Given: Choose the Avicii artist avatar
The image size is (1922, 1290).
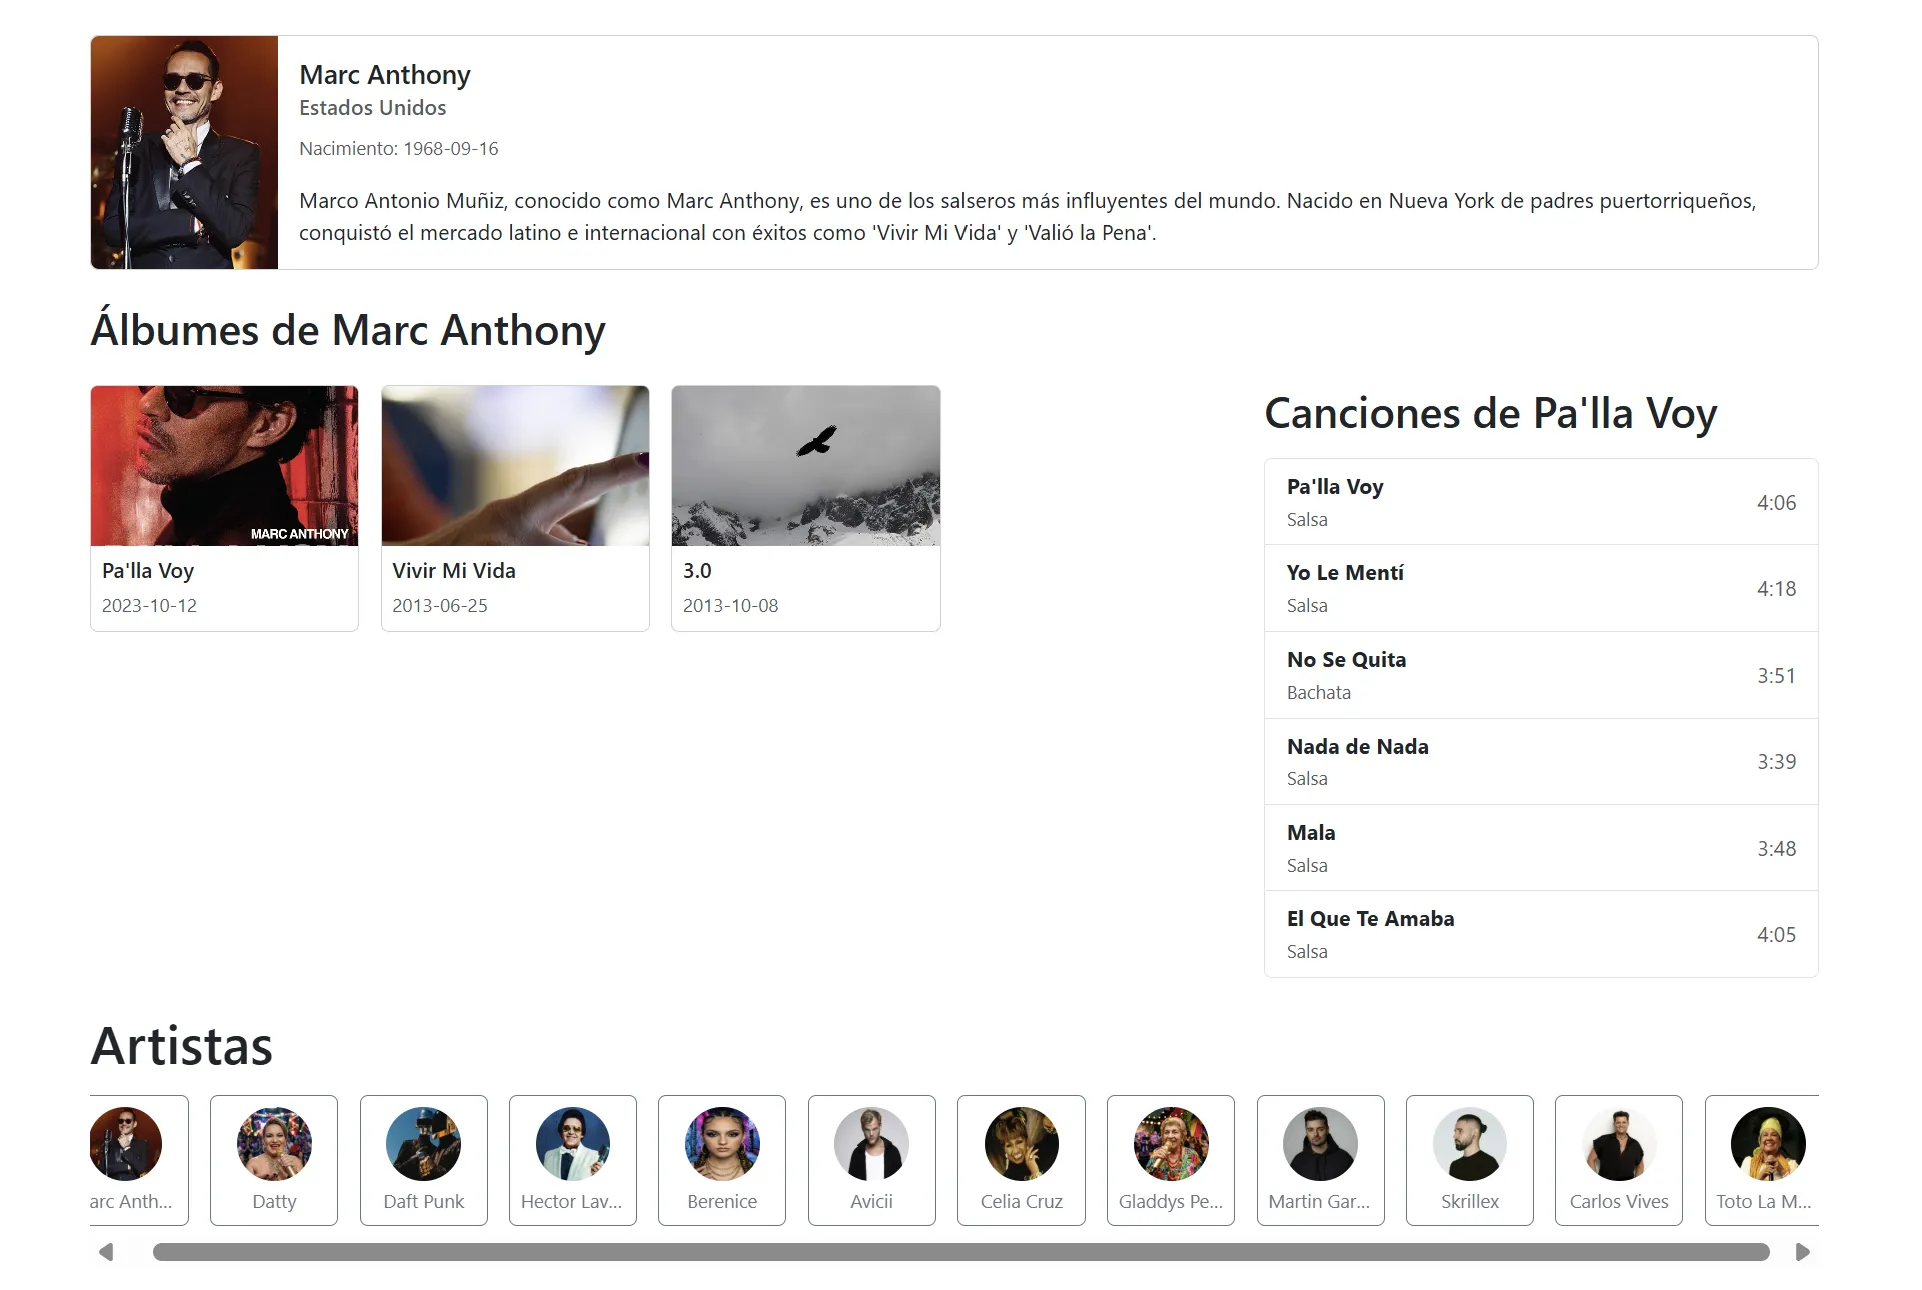Looking at the screenshot, I should coord(871,1144).
